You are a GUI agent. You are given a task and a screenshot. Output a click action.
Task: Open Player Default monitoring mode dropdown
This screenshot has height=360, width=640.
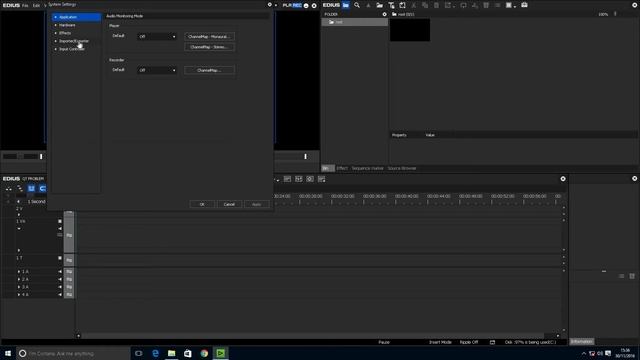coord(157,36)
